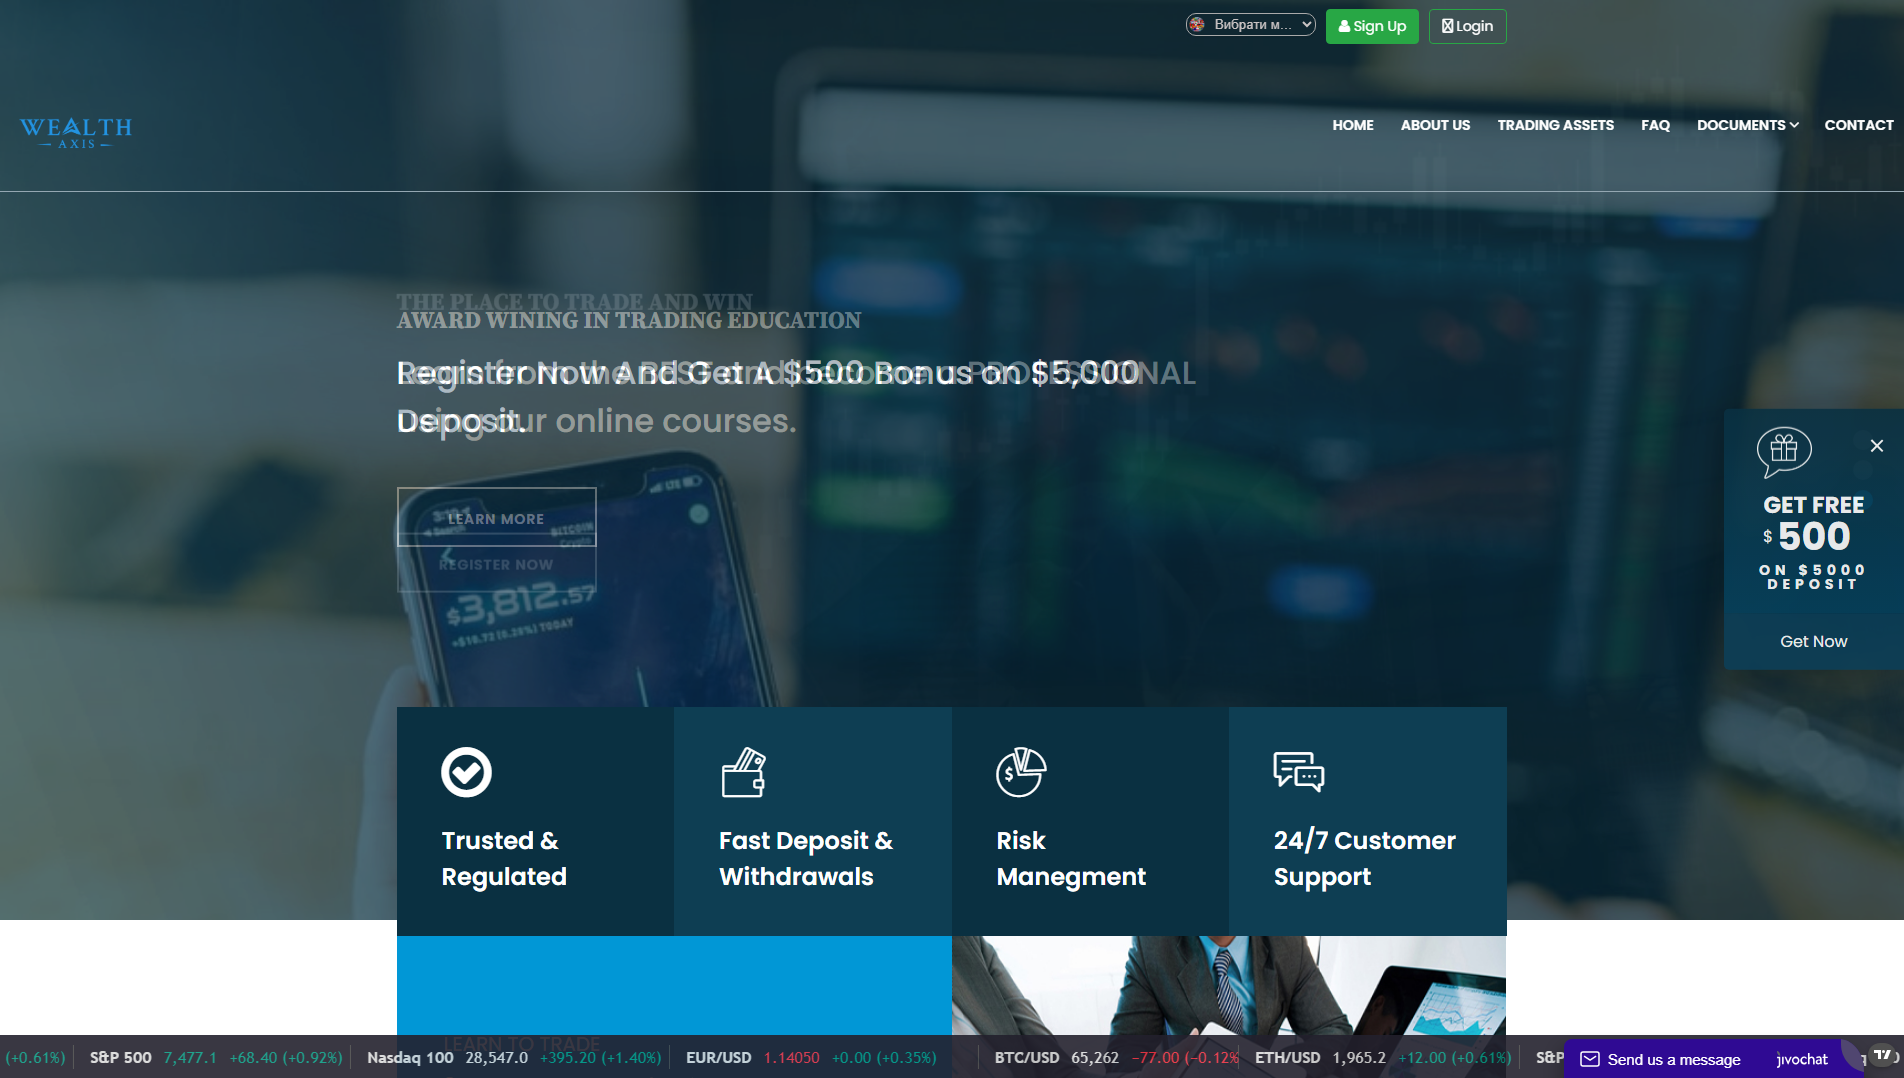Image resolution: width=1904 pixels, height=1078 pixels.
Task: Click Get Now in the bonus popup
Action: coord(1814,642)
